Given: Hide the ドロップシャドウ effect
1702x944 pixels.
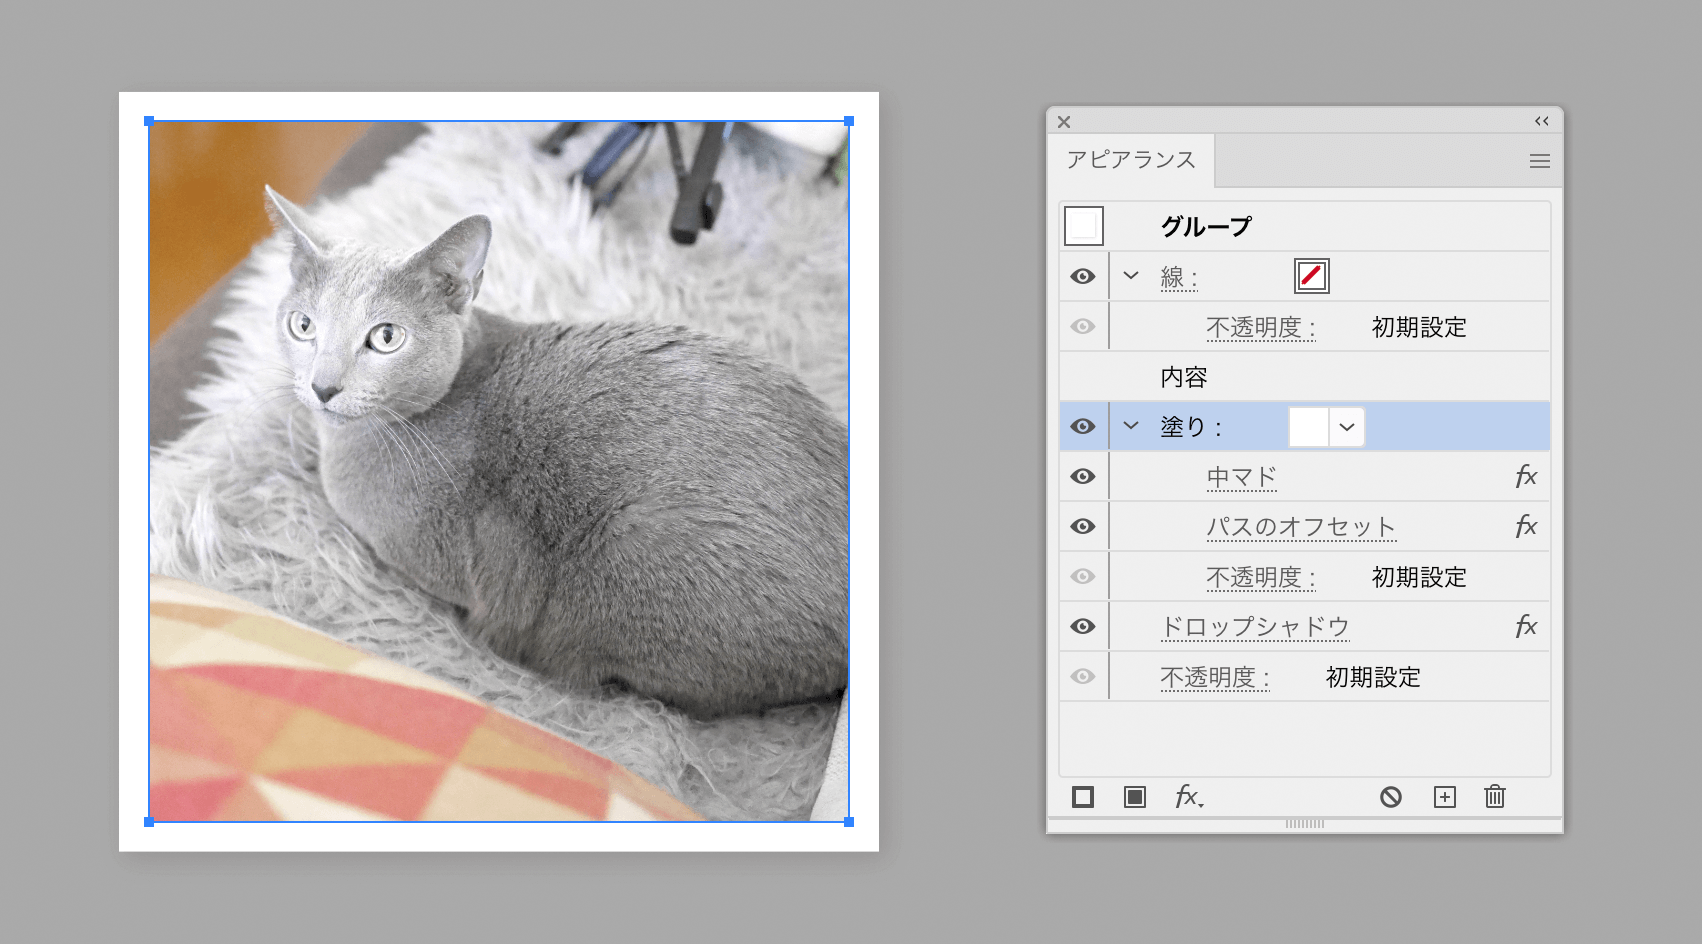Looking at the screenshot, I should [1083, 627].
